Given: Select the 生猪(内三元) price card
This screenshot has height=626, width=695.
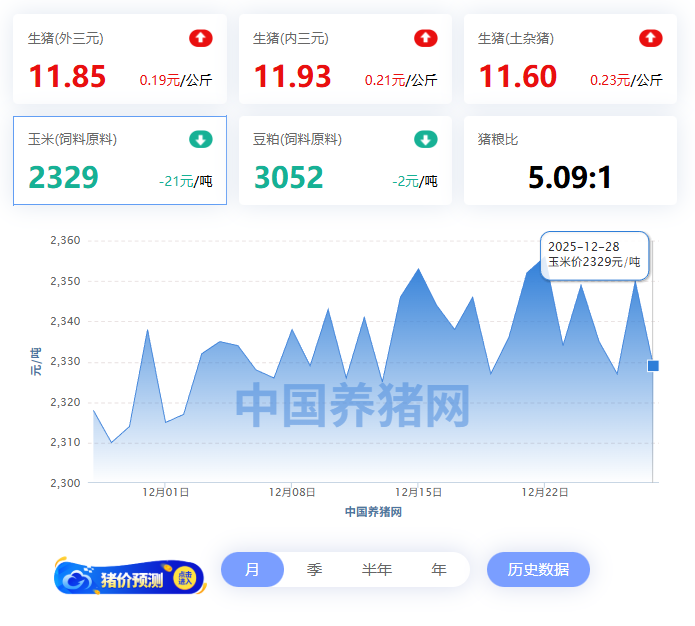Looking at the screenshot, I should [x=345, y=59].
